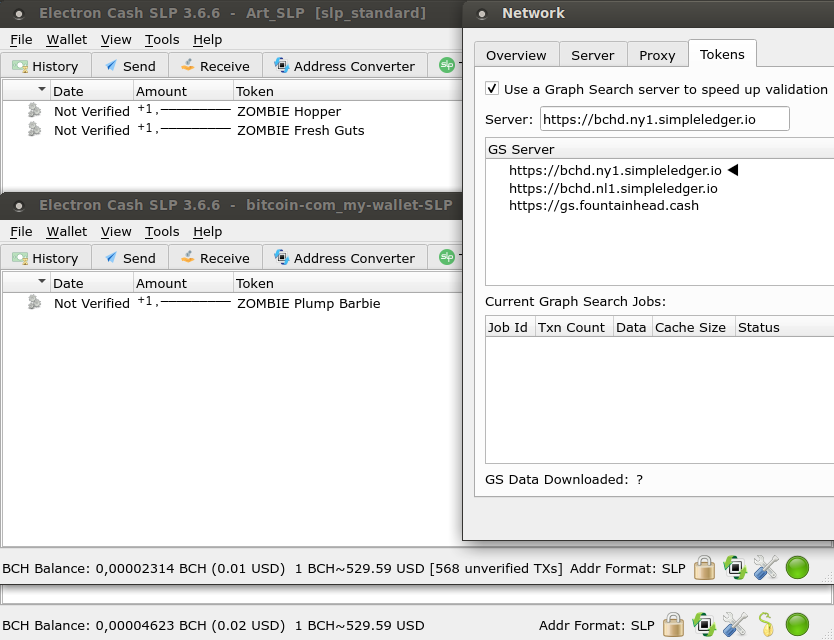Click Cache Size column header

click(694, 327)
